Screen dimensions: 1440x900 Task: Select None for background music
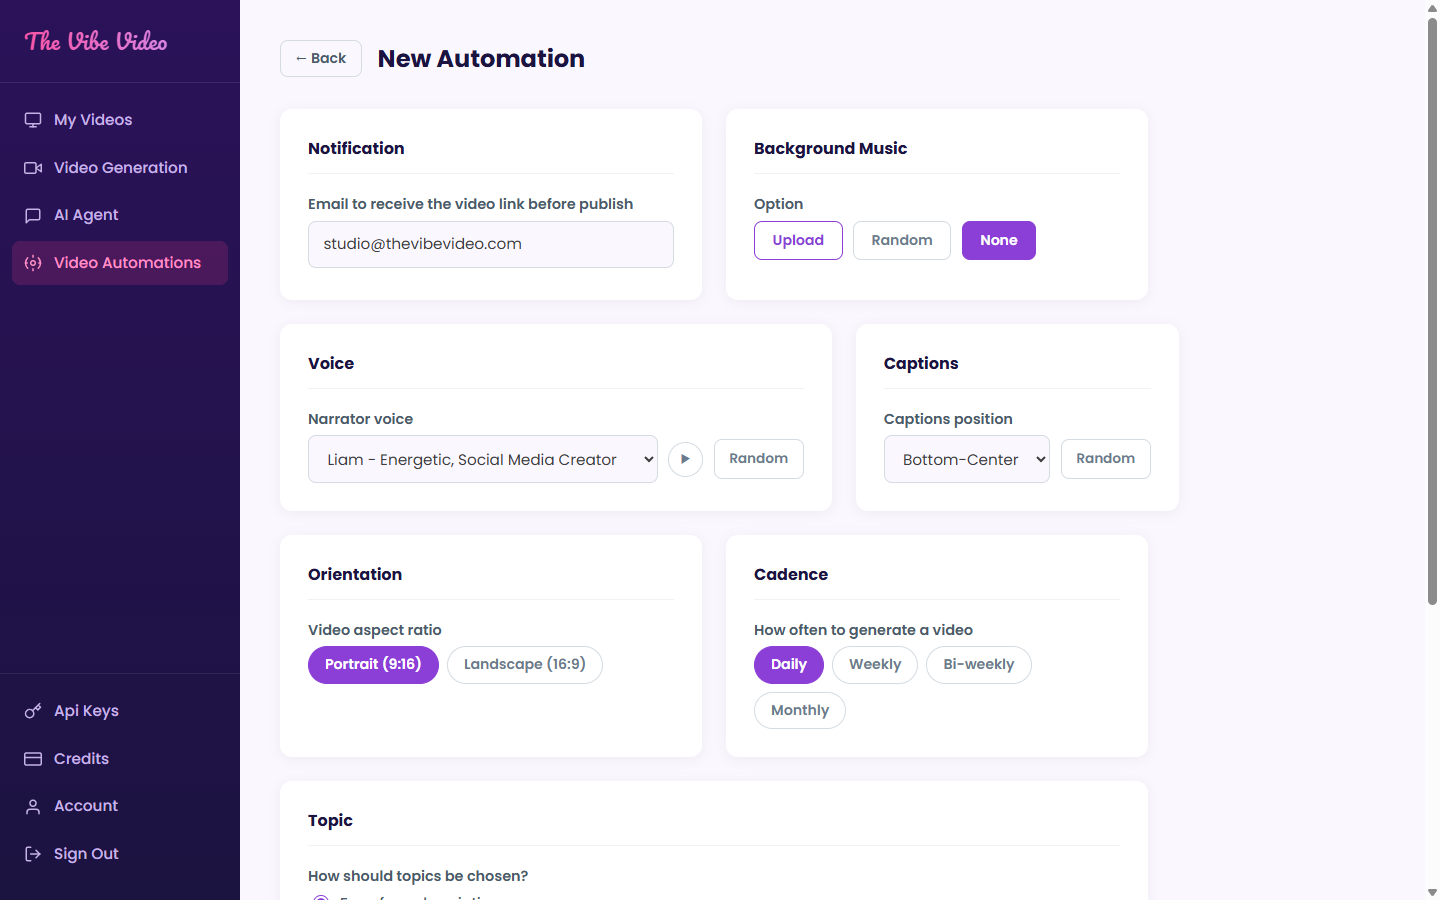[x=999, y=240]
